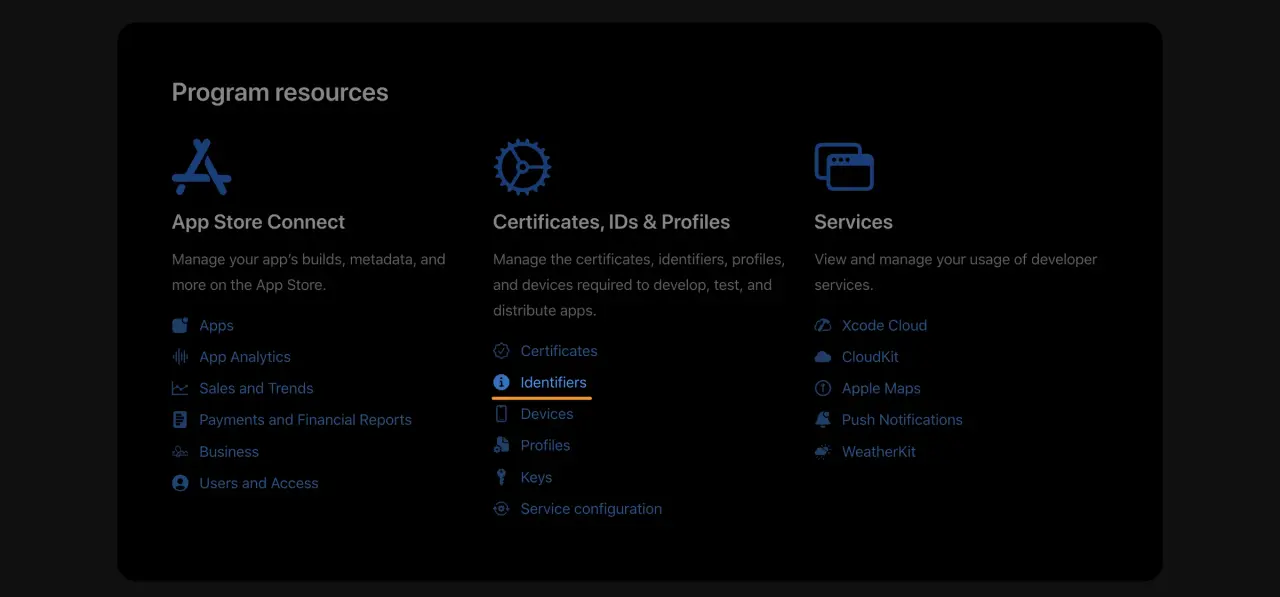
Task: Open the Push Notifications link
Action: pos(902,420)
